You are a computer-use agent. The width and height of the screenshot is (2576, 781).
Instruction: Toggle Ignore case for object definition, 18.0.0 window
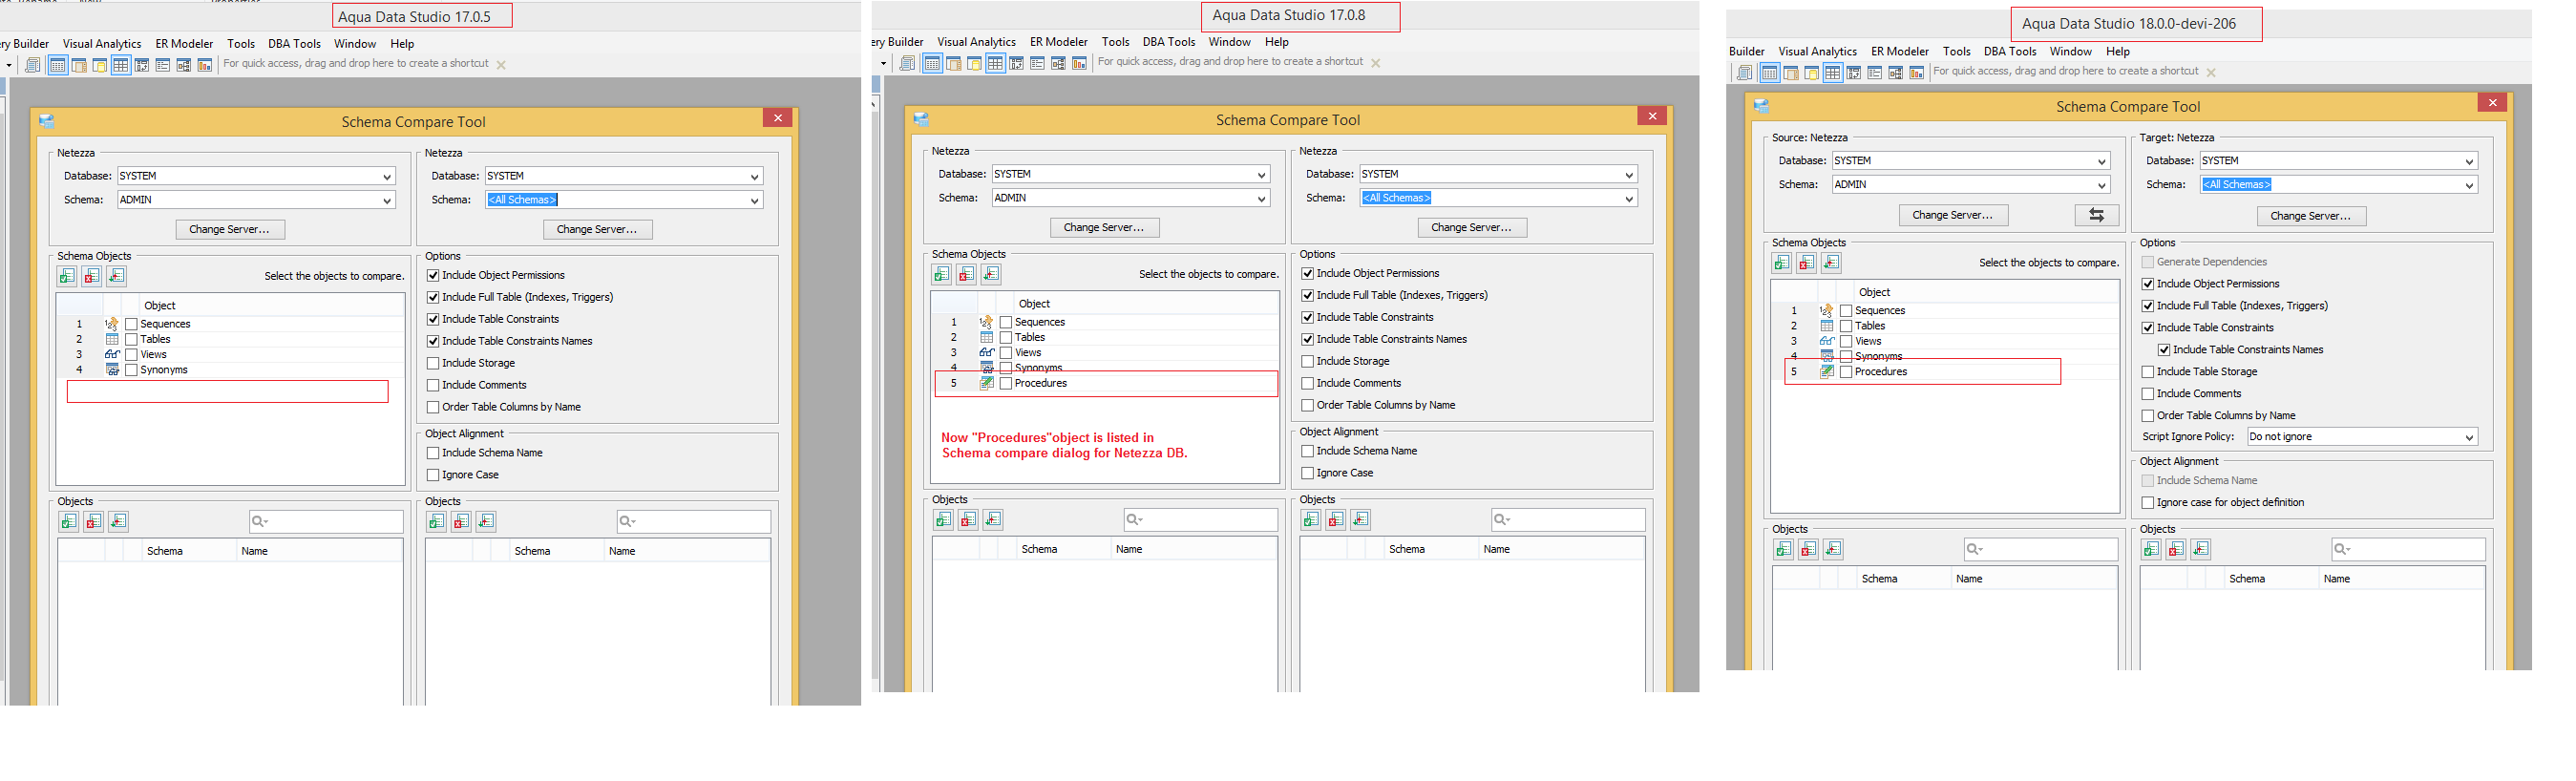pyautogui.click(x=2148, y=503)
